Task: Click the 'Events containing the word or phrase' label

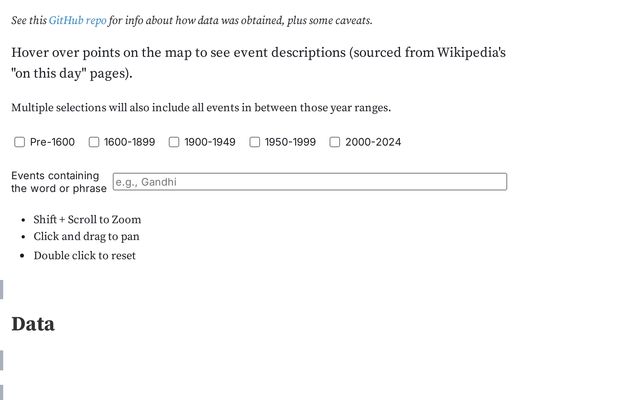Action: click(x=58, y=182)
